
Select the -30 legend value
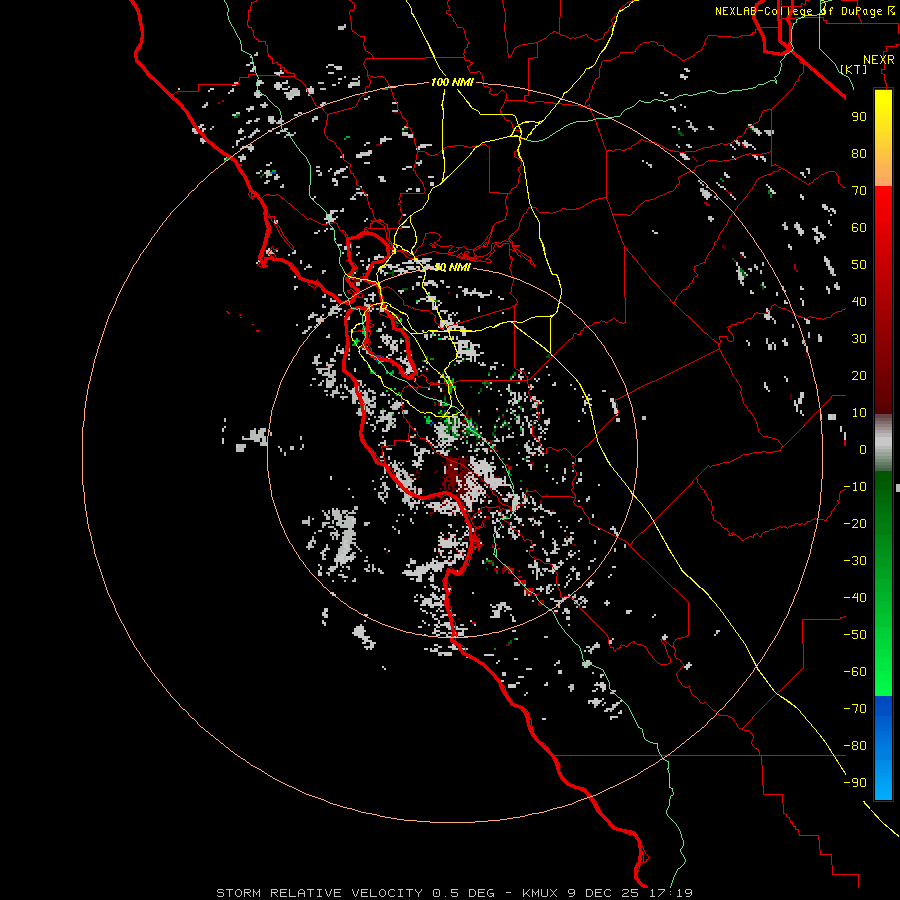click(x=855, y=561)
